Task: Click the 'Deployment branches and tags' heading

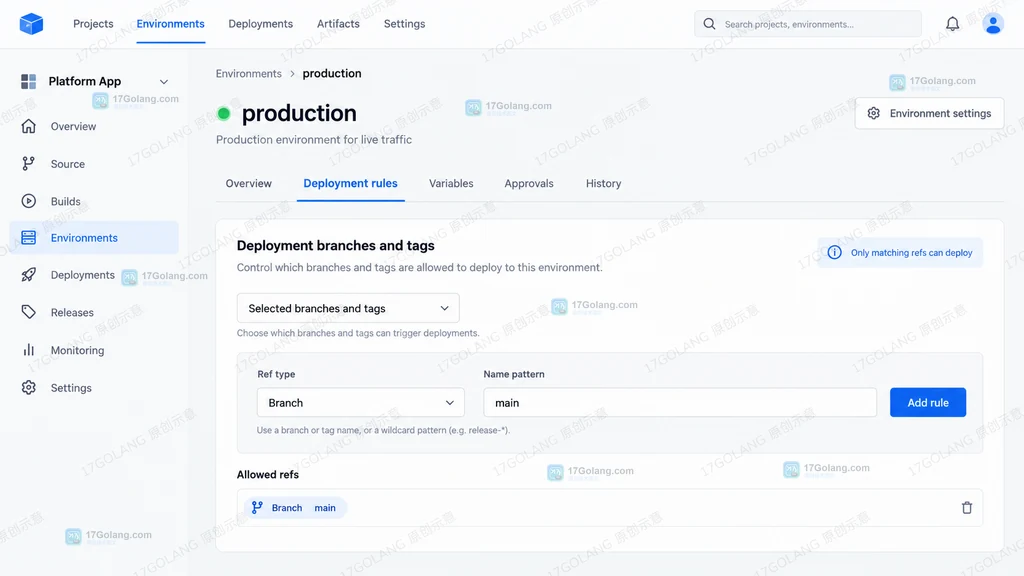Action: (336, 246)
